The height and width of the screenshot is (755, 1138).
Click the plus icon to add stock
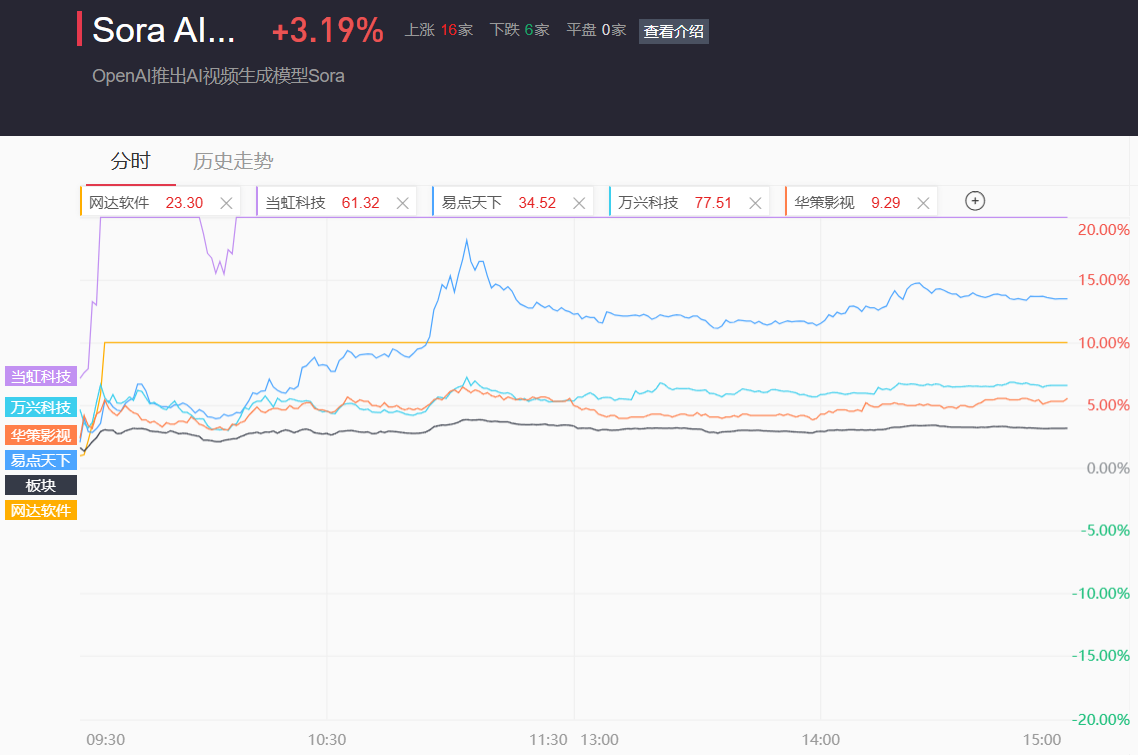pos(975,201)
